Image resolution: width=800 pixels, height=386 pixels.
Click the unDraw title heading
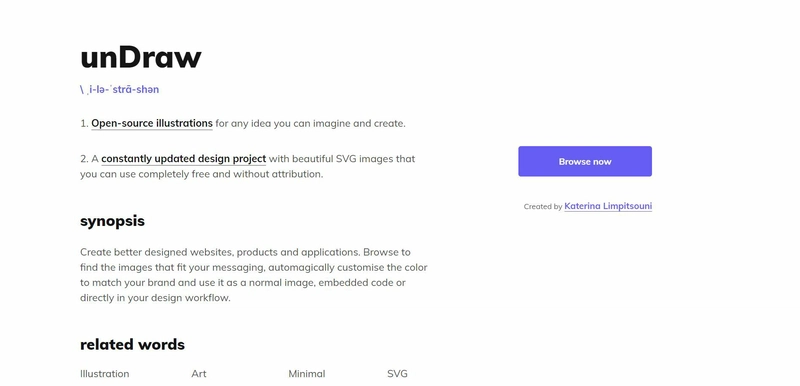tap(141, 57)
